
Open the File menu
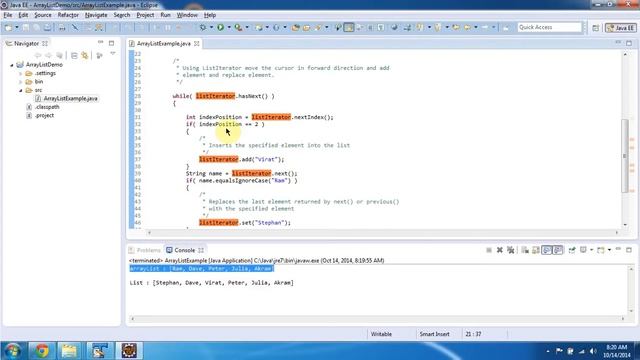(8, 15)
